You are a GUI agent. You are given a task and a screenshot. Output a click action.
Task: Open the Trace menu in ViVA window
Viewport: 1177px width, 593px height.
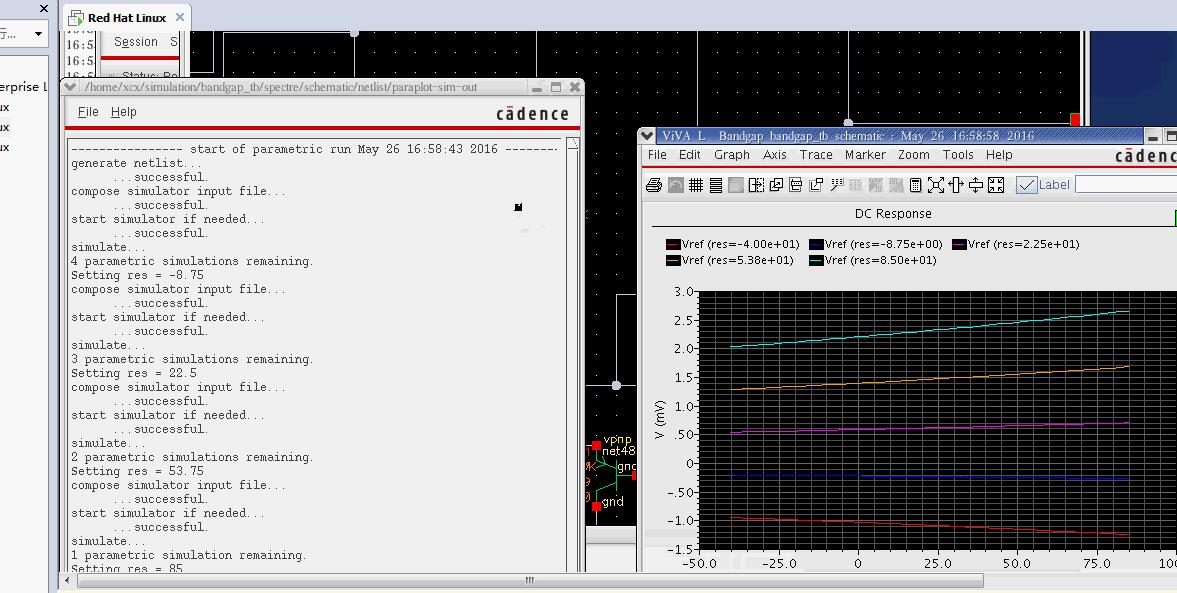(x=816, y=155)
